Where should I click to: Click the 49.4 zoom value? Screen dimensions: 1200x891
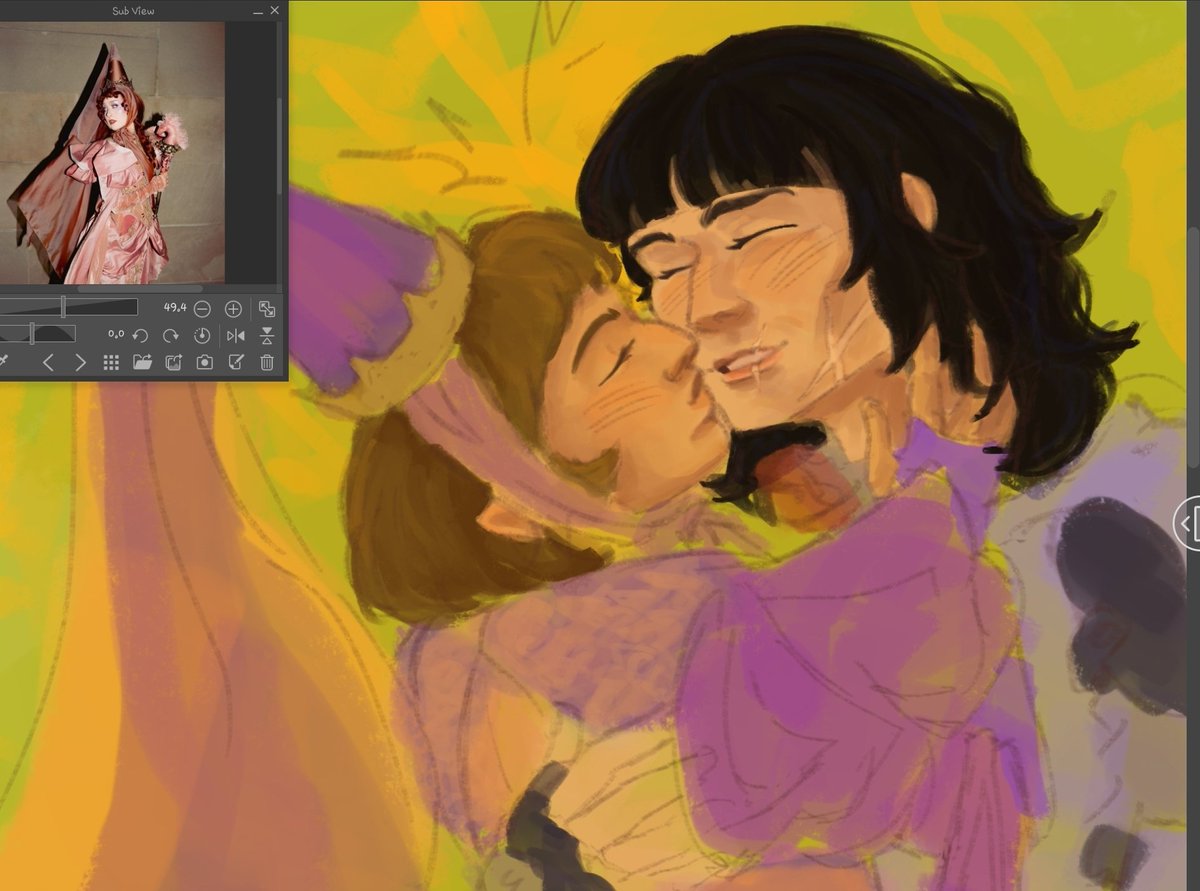click(173, 308)
